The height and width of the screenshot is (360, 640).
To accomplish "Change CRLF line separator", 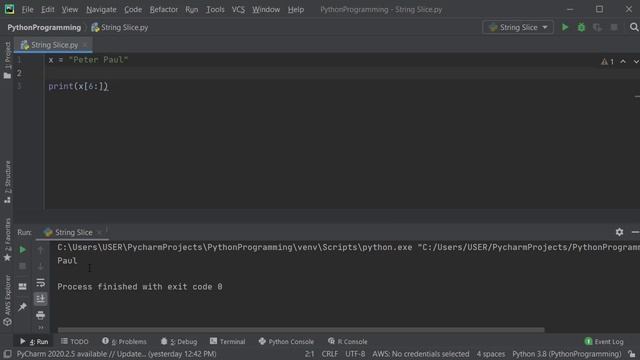I will [329, 354].
